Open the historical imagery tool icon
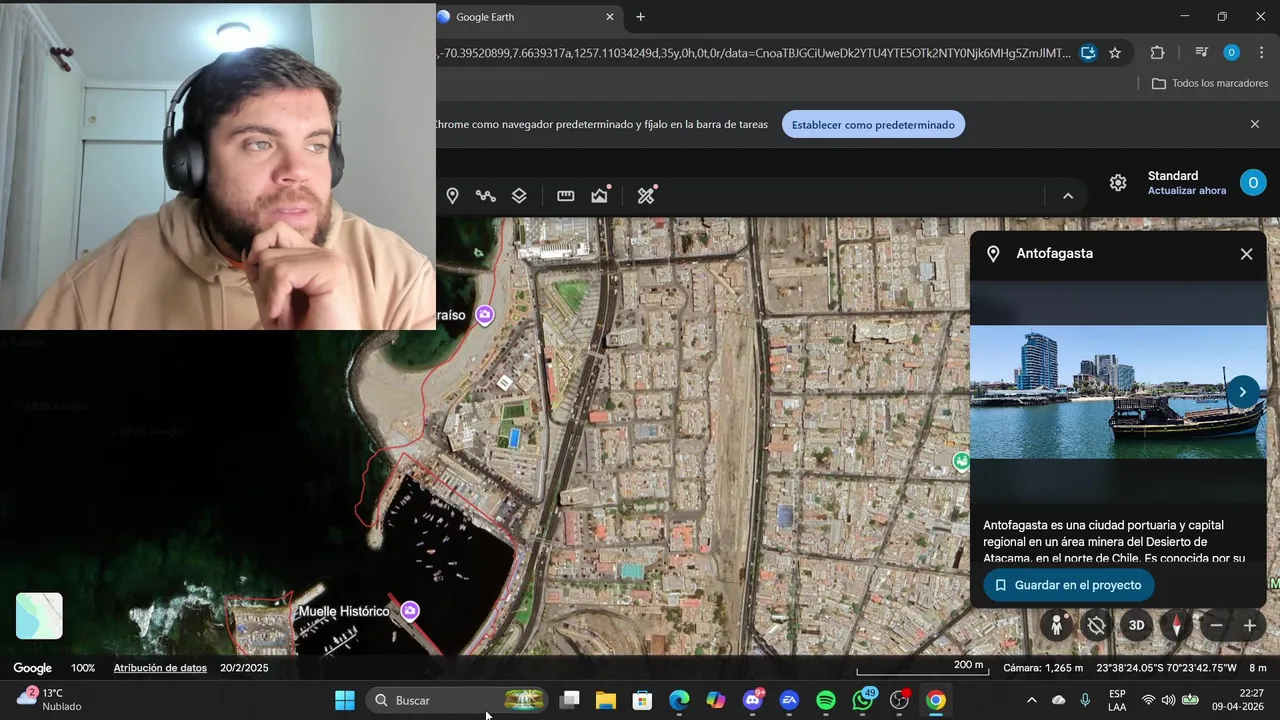This screenshot has width=1280, height=720. (600, 195)
